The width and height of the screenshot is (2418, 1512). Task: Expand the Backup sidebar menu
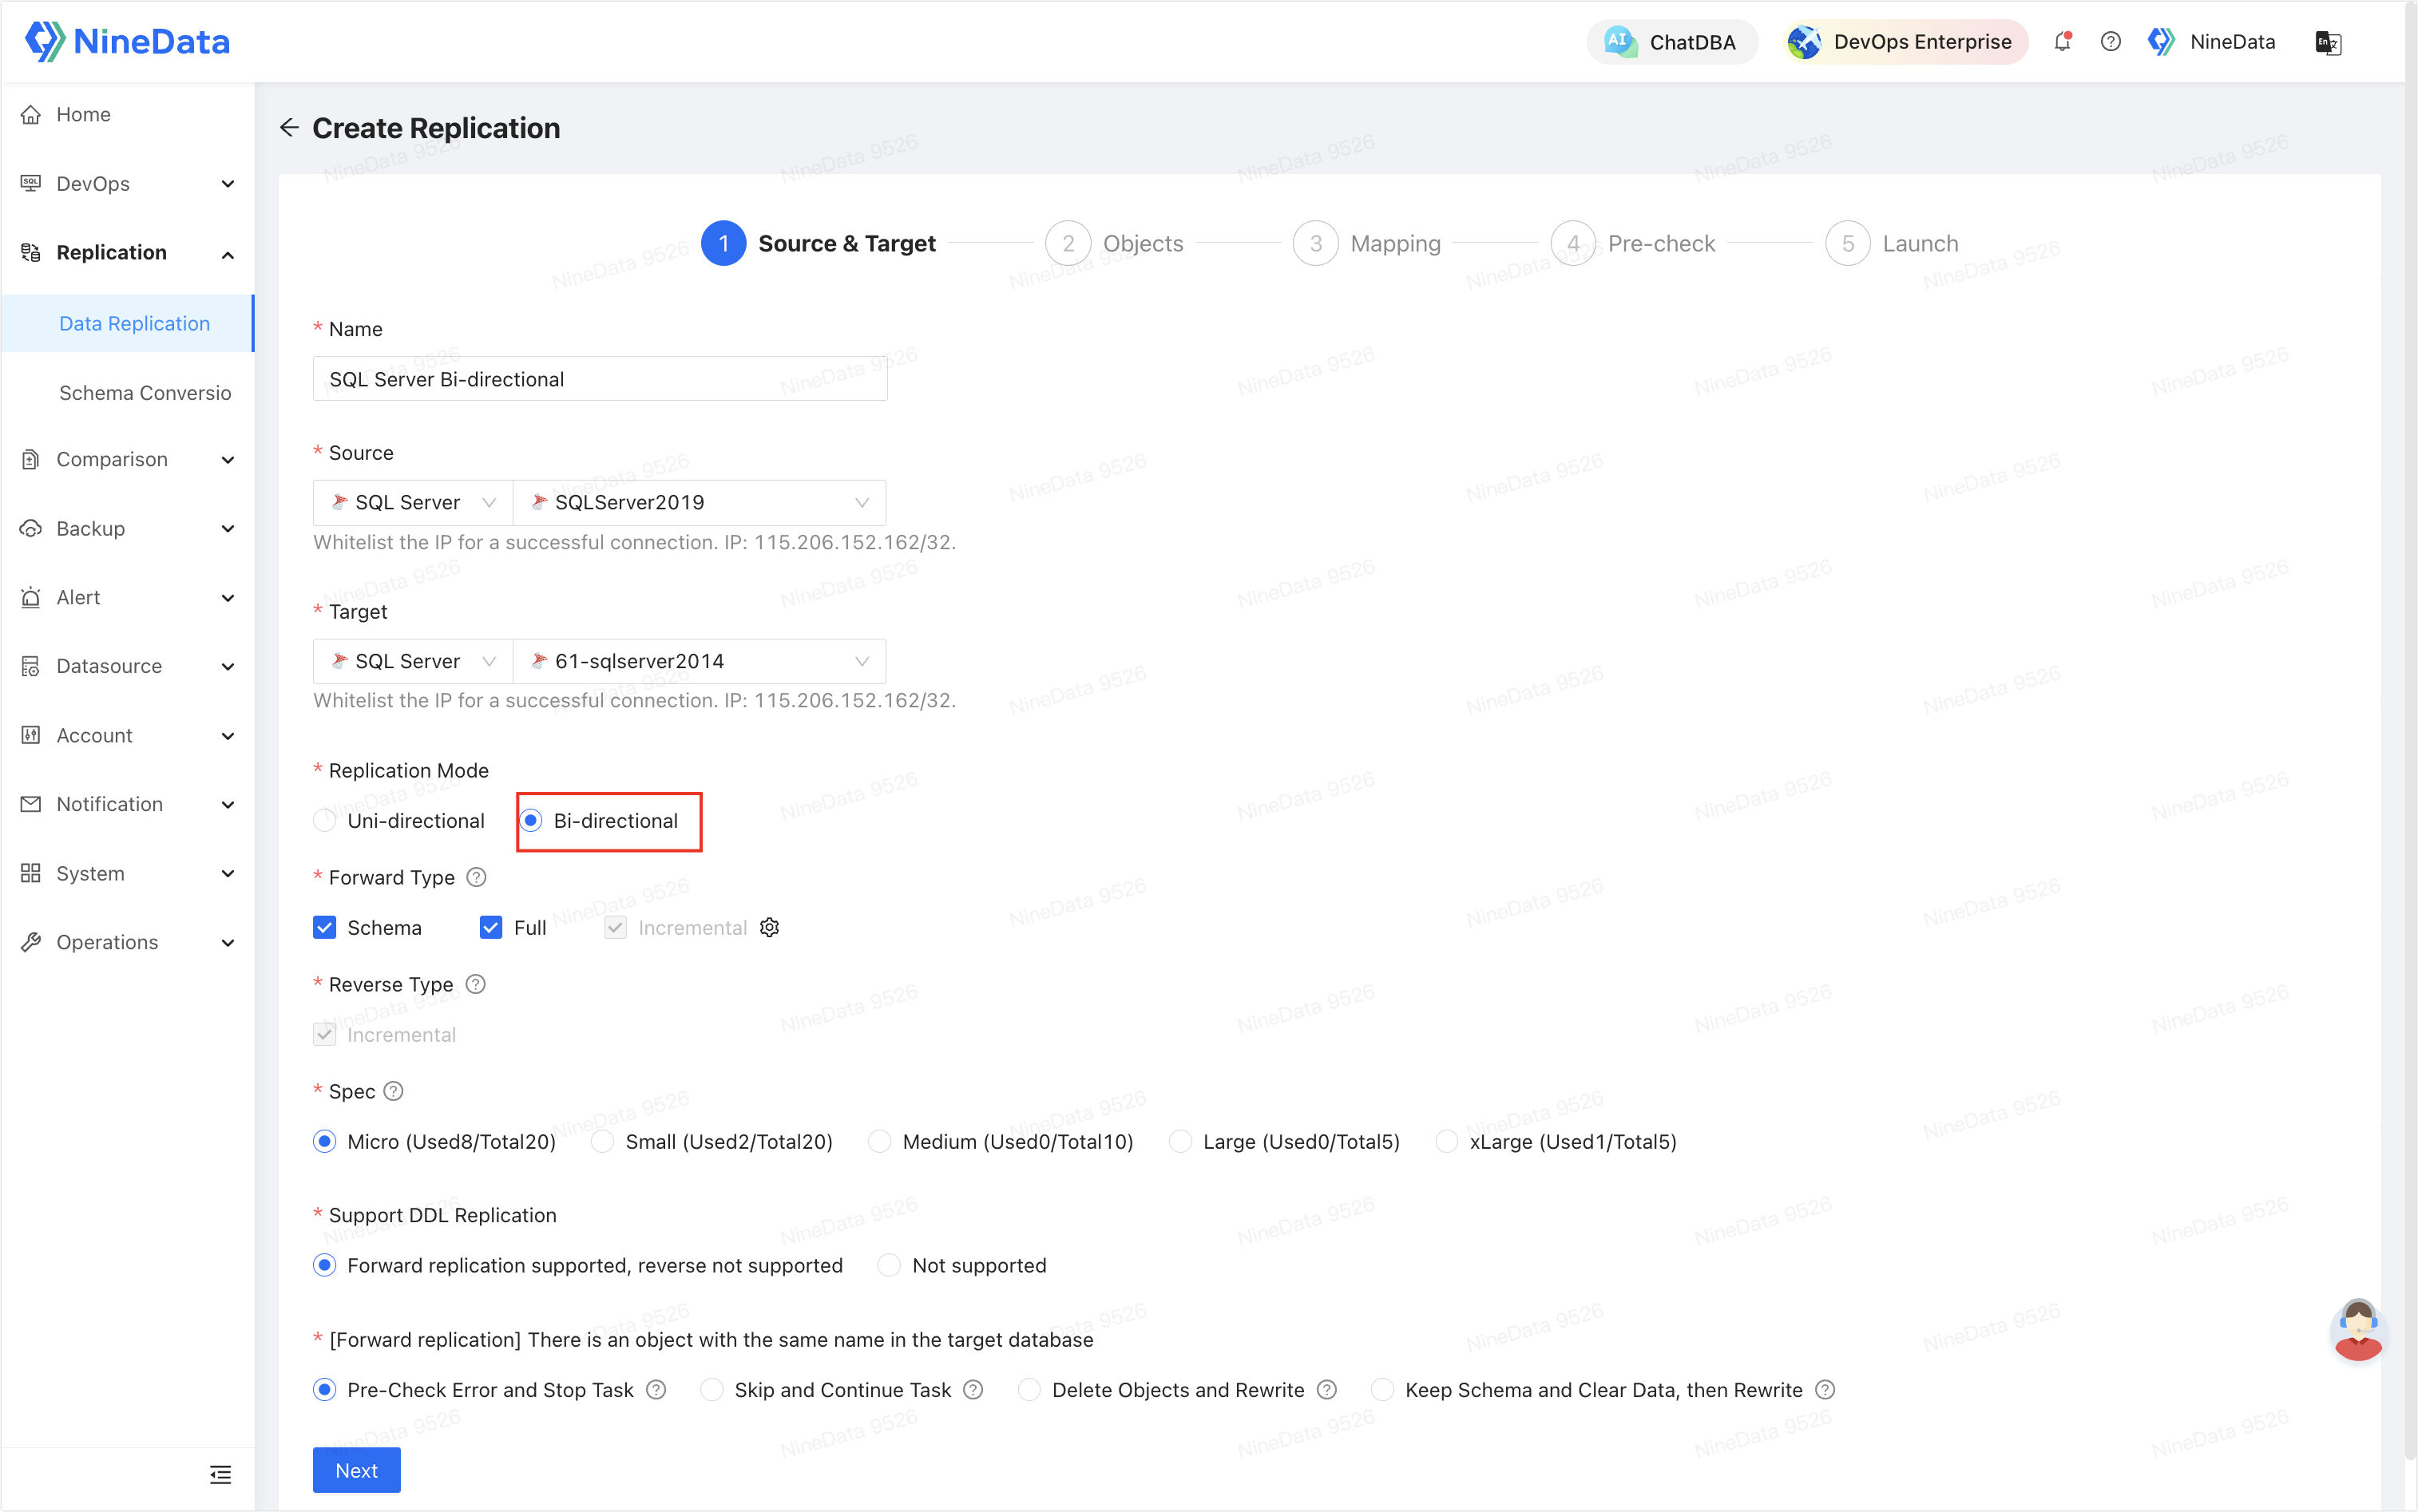pos(228,529)
